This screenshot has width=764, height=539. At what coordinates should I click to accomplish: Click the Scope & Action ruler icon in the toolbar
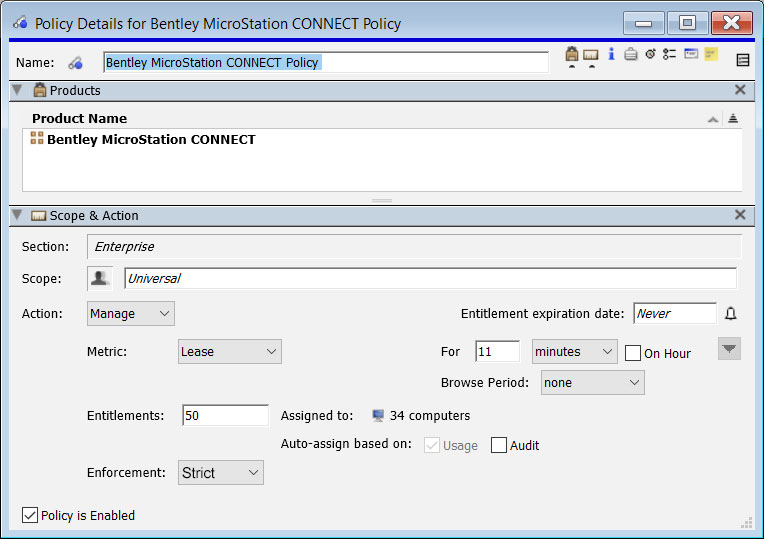pyautogui.click(x=591, y=55)
